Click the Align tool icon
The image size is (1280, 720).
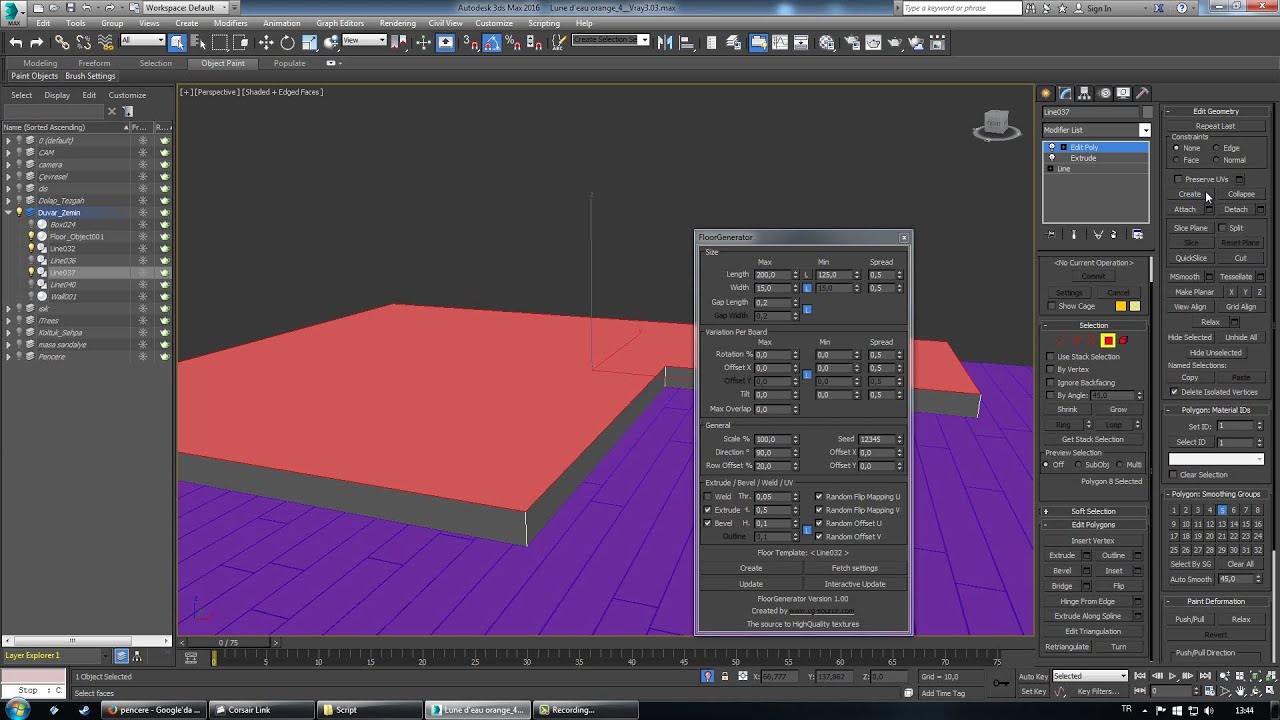point(687,42)
